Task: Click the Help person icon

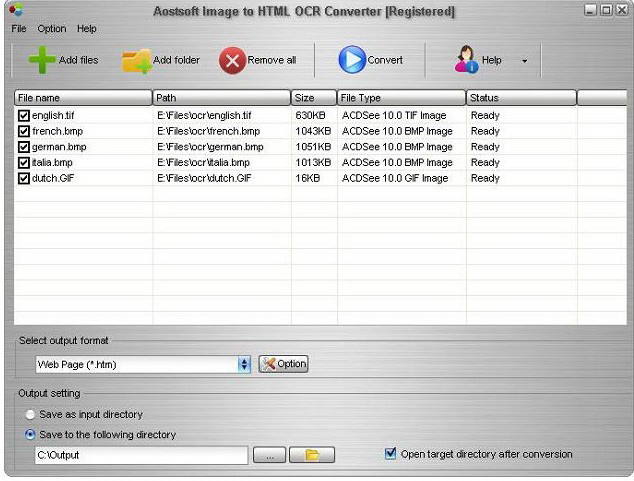Action: click(x=467, y=59)
